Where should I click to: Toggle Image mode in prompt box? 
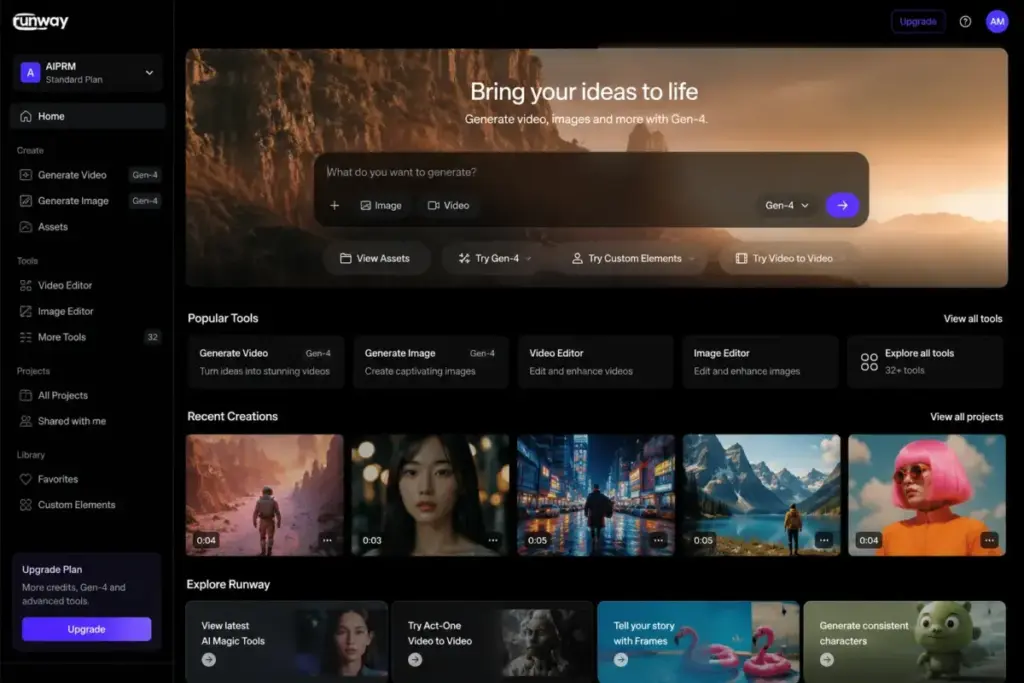(381, 205)
